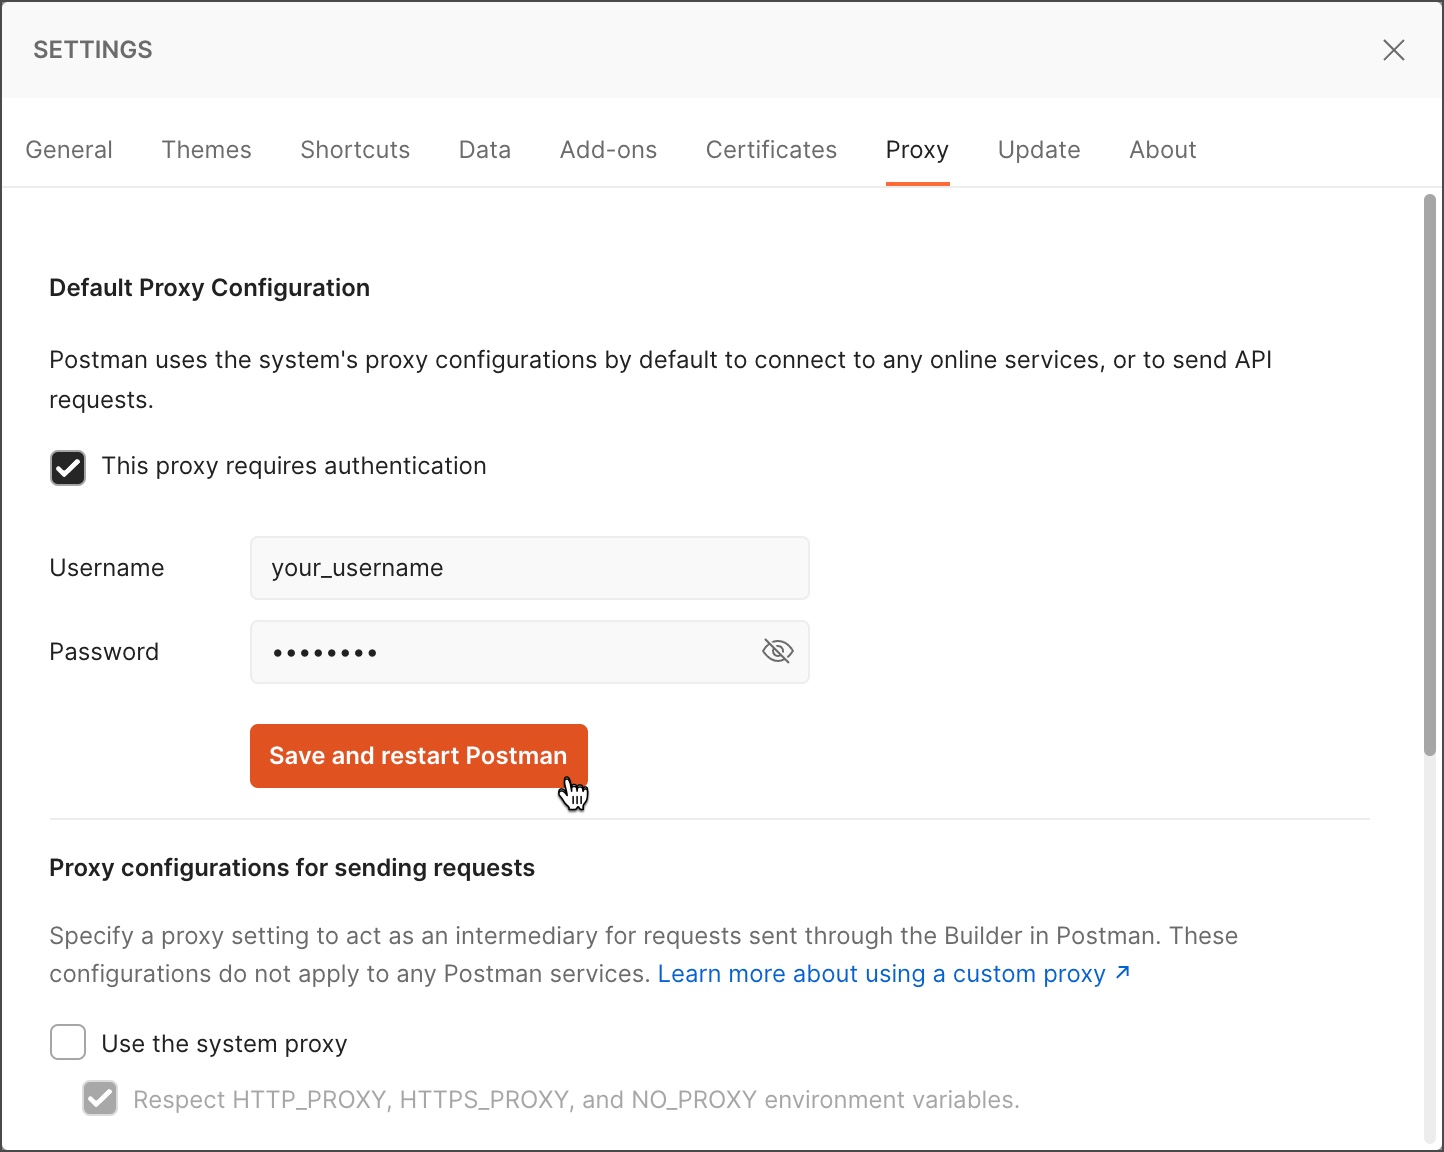
Task: Click Save and restart Postman
Action: point(418,755)
